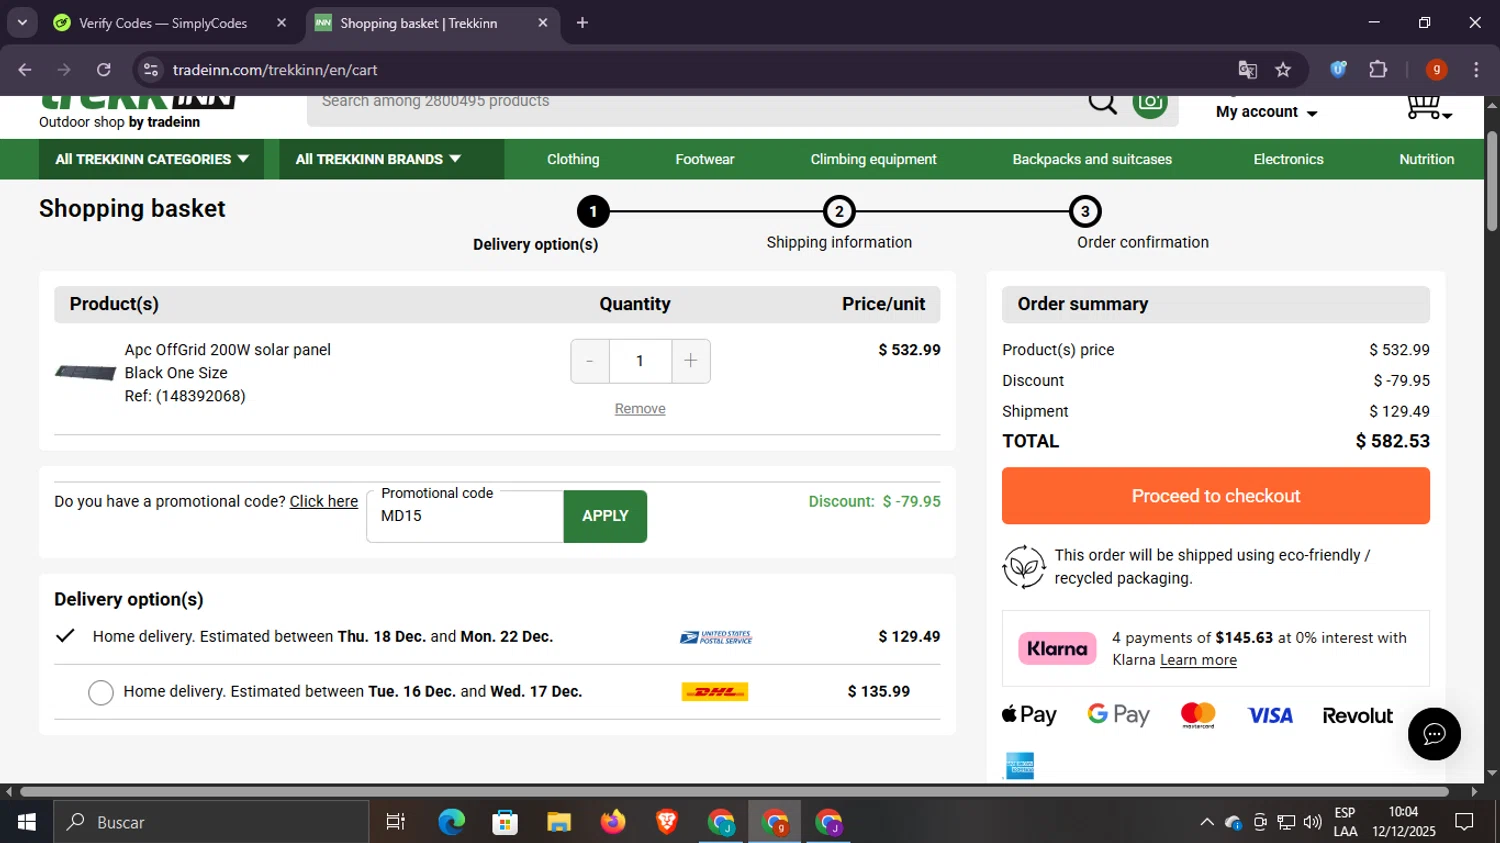Apply the promotional code
The width and height of the screenshot is (1500, 843).
(605, 516)
